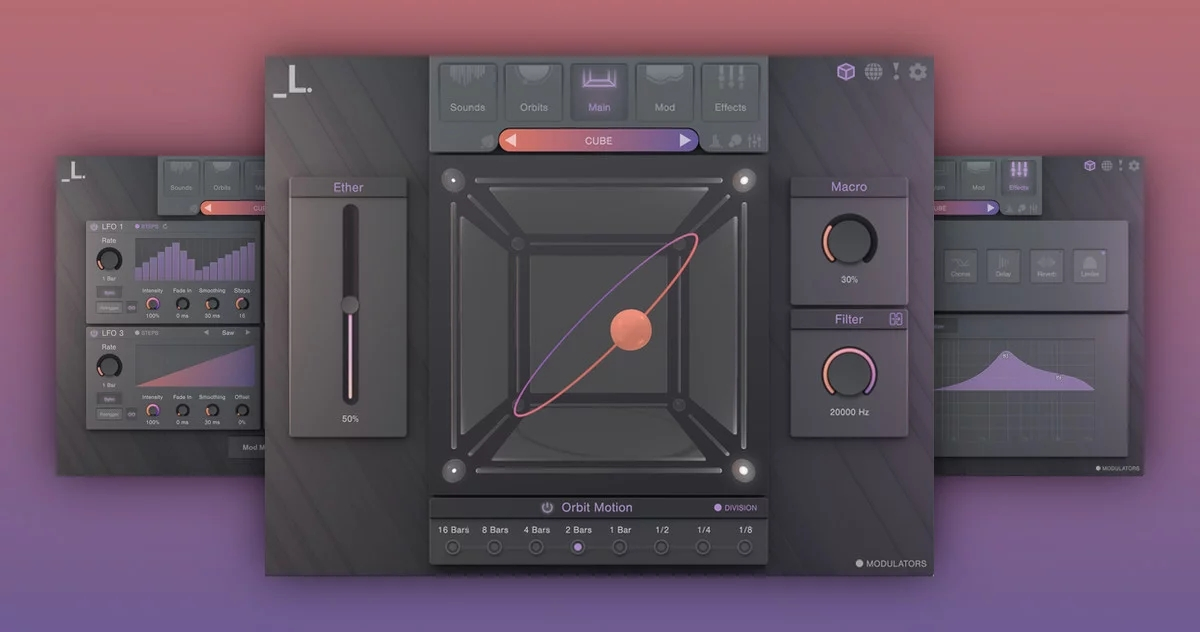Click the CUBE preset name
Viewport: 1200px width, 632px height.
coord(597,140)
